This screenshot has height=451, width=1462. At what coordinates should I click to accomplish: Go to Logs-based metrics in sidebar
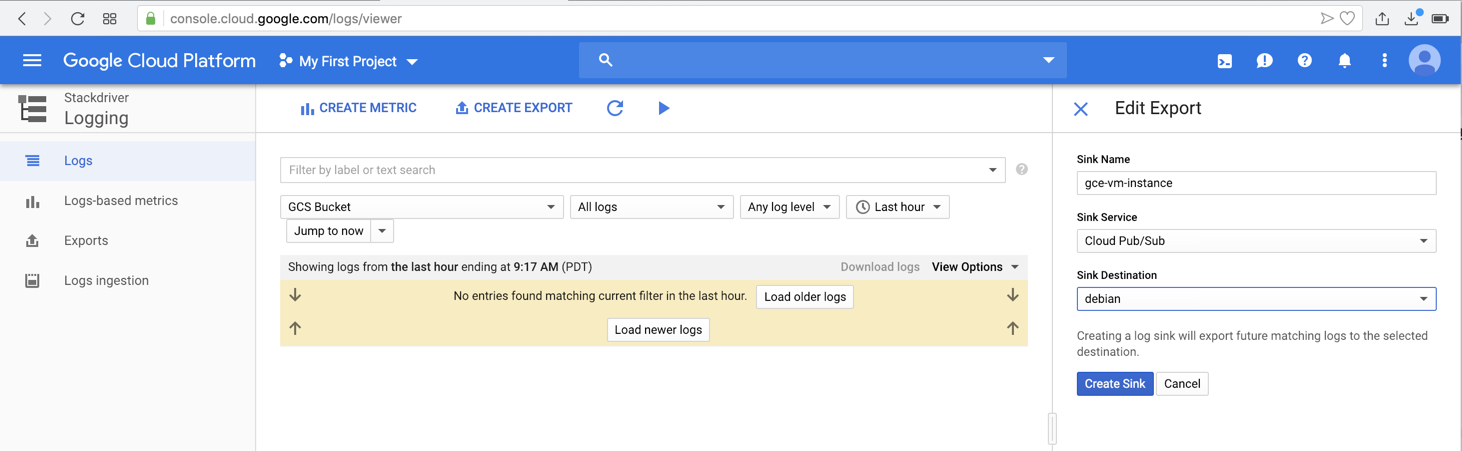coord(120,201)
